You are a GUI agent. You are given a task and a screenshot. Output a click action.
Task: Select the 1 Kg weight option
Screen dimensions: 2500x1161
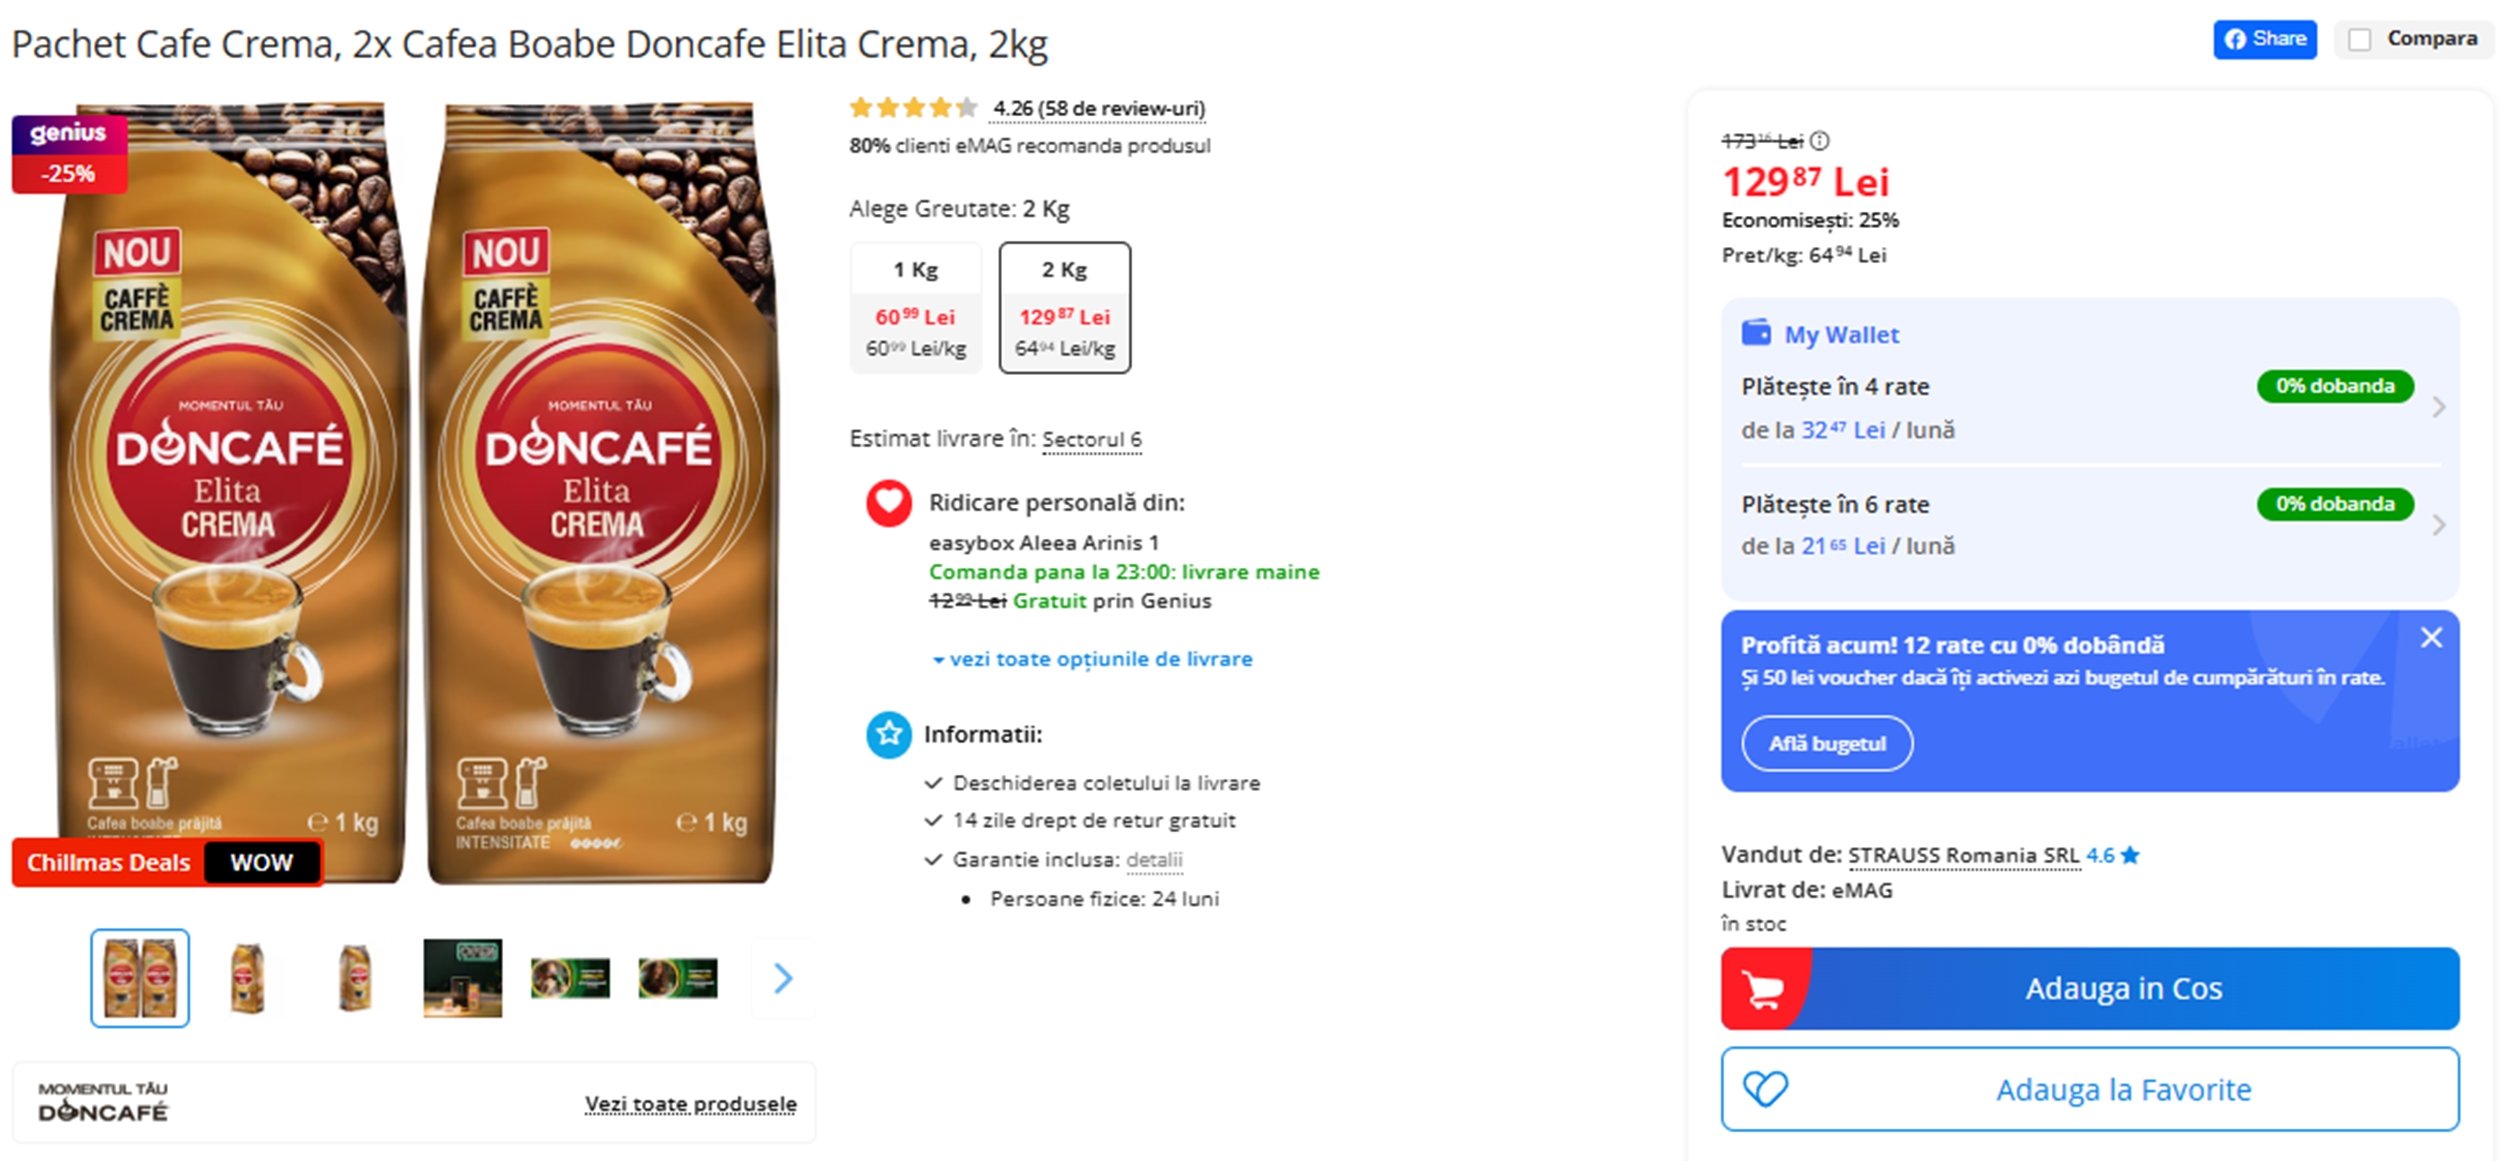pos(915,307)
